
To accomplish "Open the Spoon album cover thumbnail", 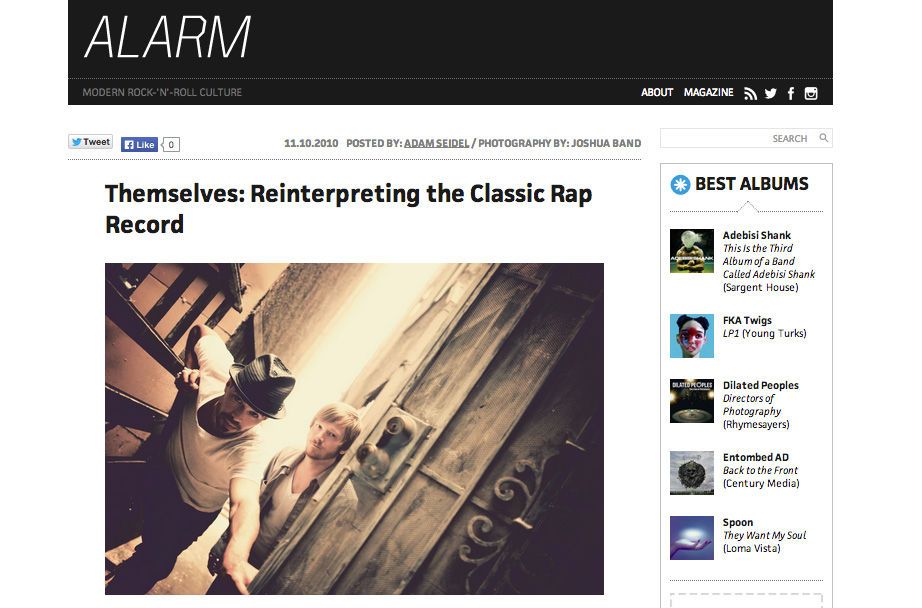I will click(x=692, y=538).
